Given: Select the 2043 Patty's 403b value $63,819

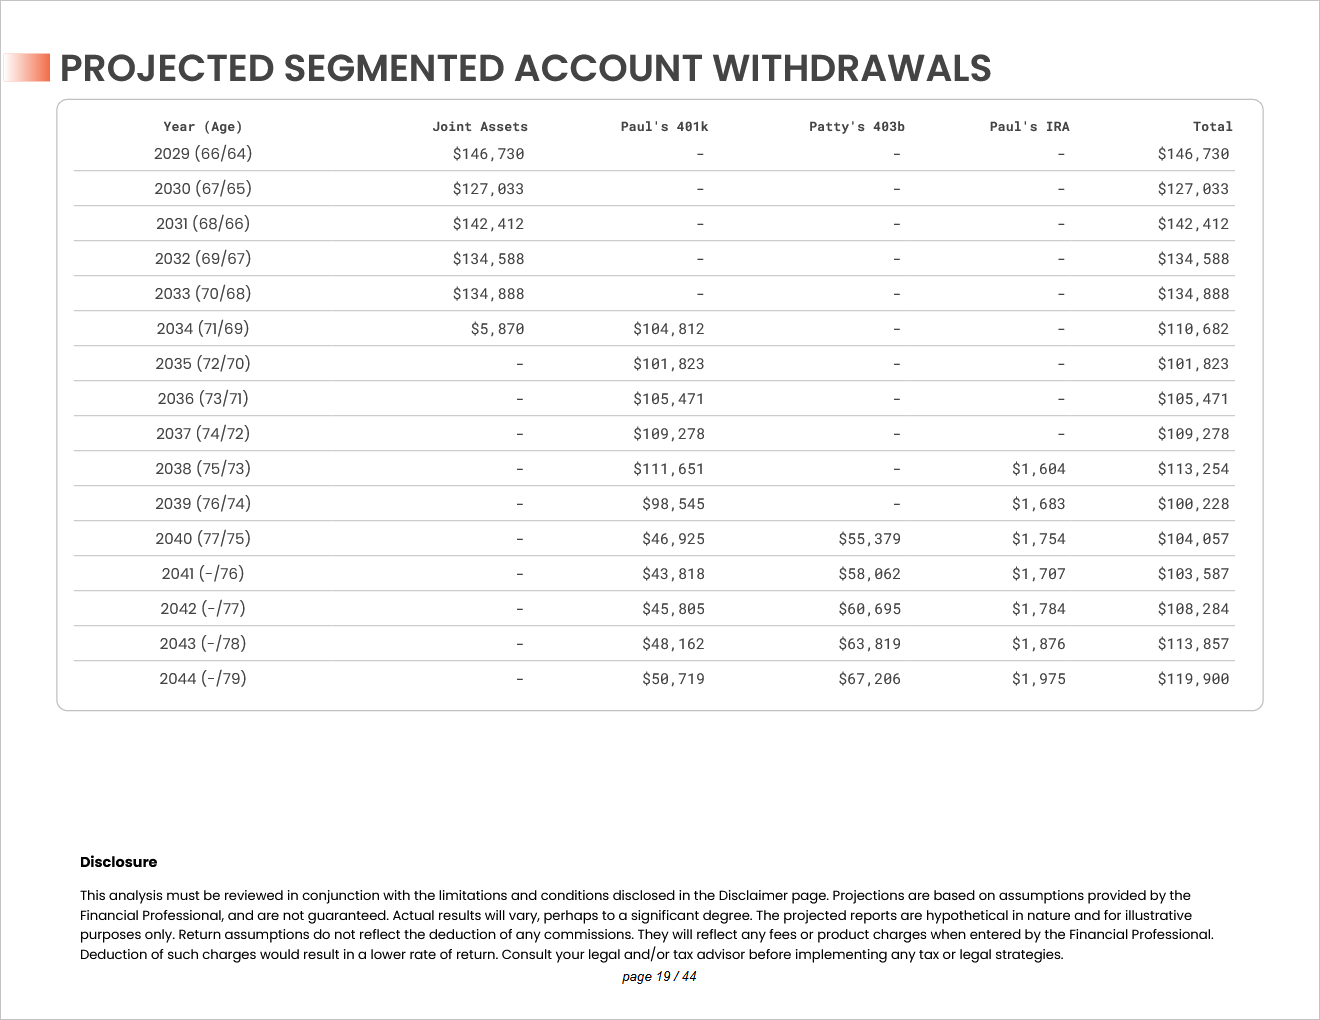Looking at the screenshot, I should point(869,644).
